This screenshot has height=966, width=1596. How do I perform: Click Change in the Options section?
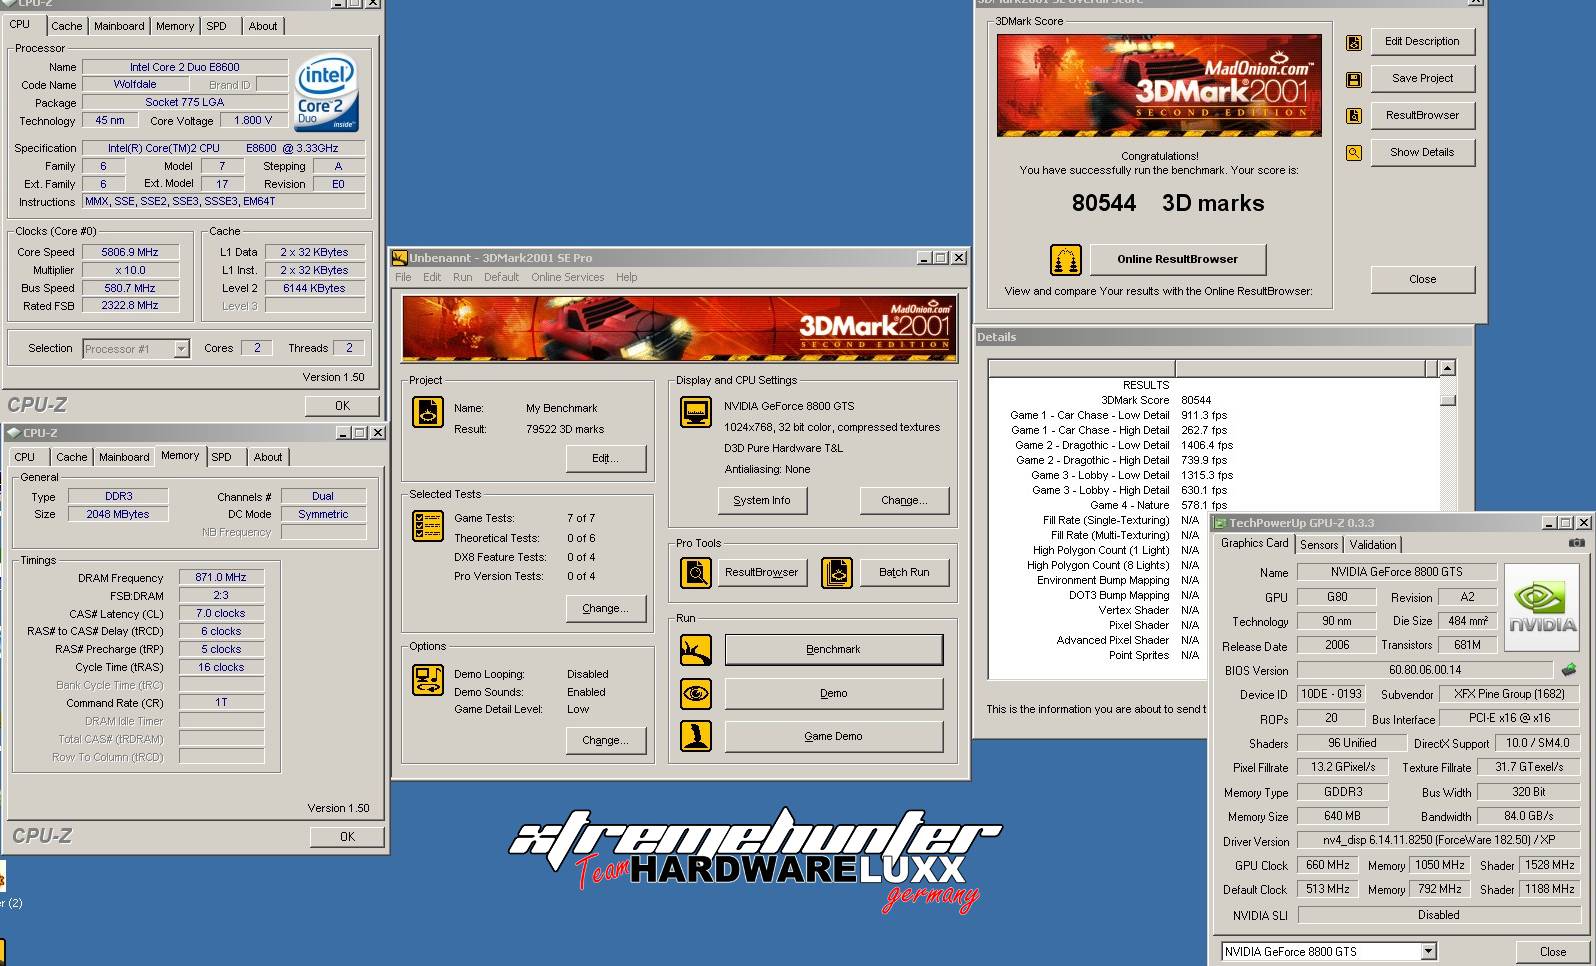(x=606, y=741)
